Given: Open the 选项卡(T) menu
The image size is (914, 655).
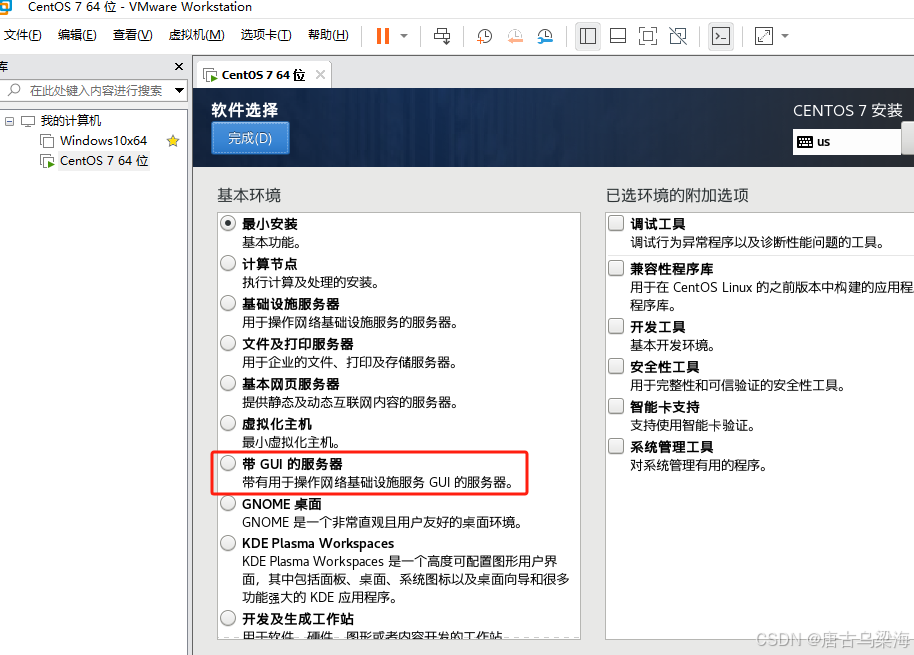Looking at the screenshot, I should [266, 35].
